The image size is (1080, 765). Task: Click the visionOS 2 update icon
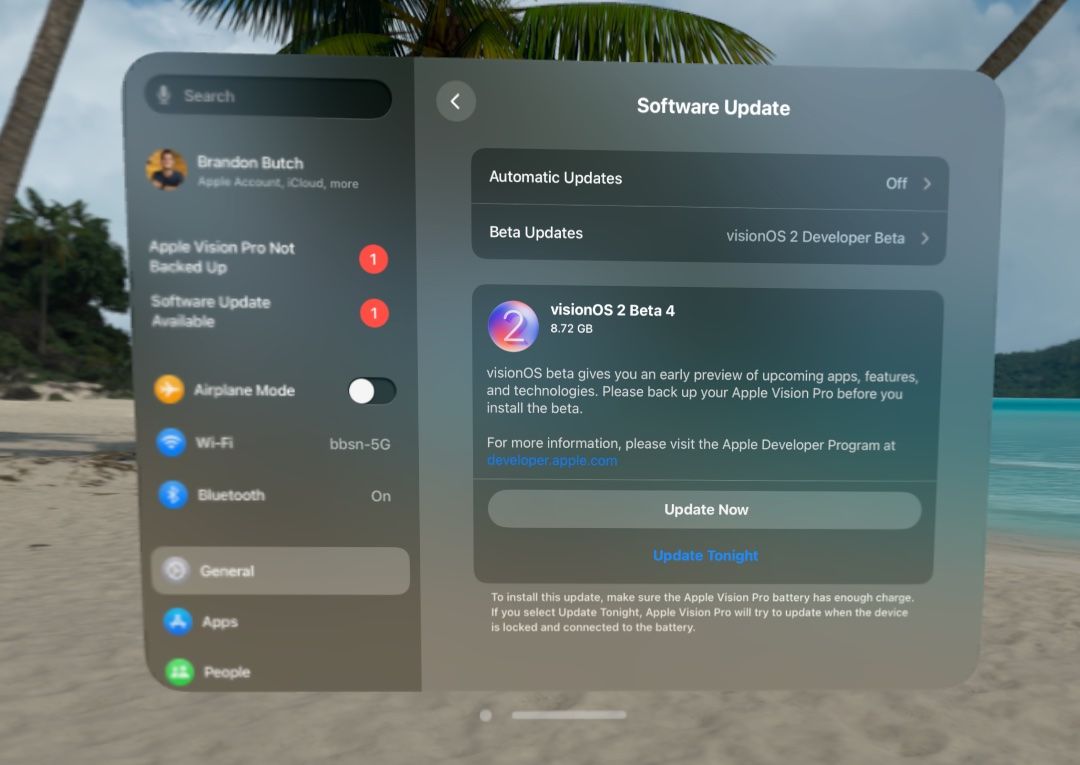coord(513,326)
